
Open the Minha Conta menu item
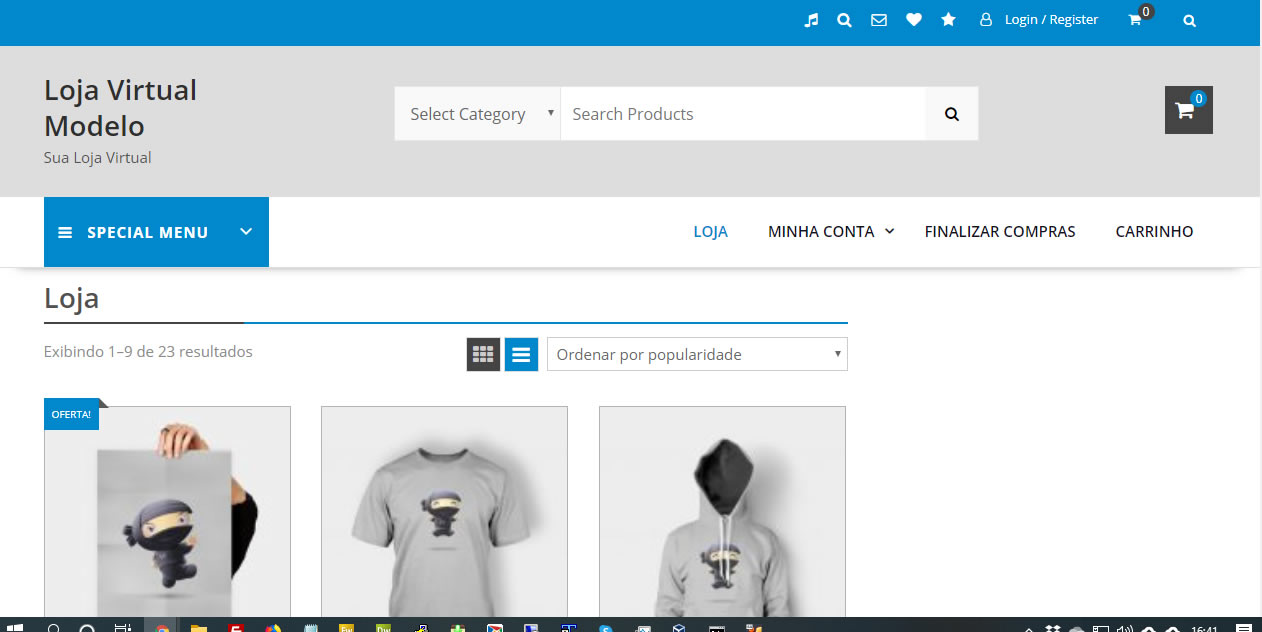[821, 232]
